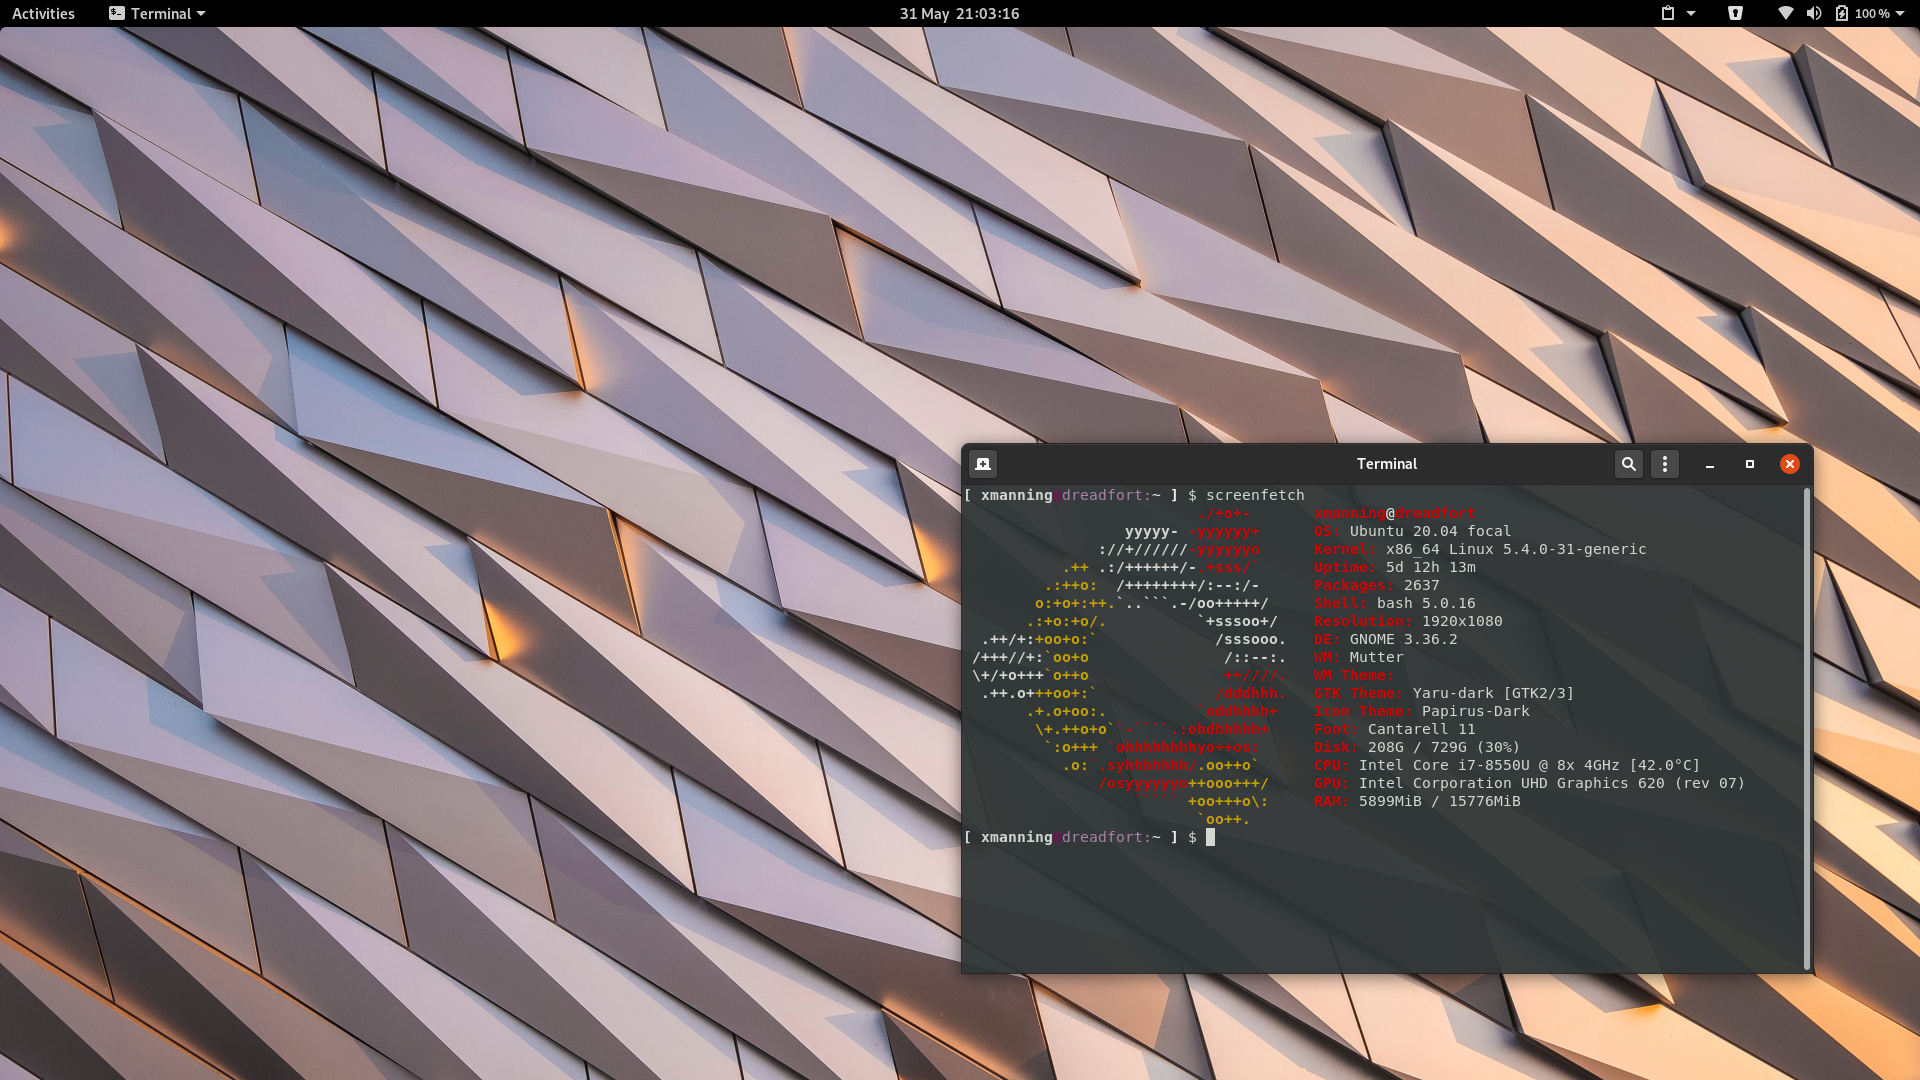Expand the system menu arrow
The width and height of the screenshot is (1920, 1080).
point(1900,13)
